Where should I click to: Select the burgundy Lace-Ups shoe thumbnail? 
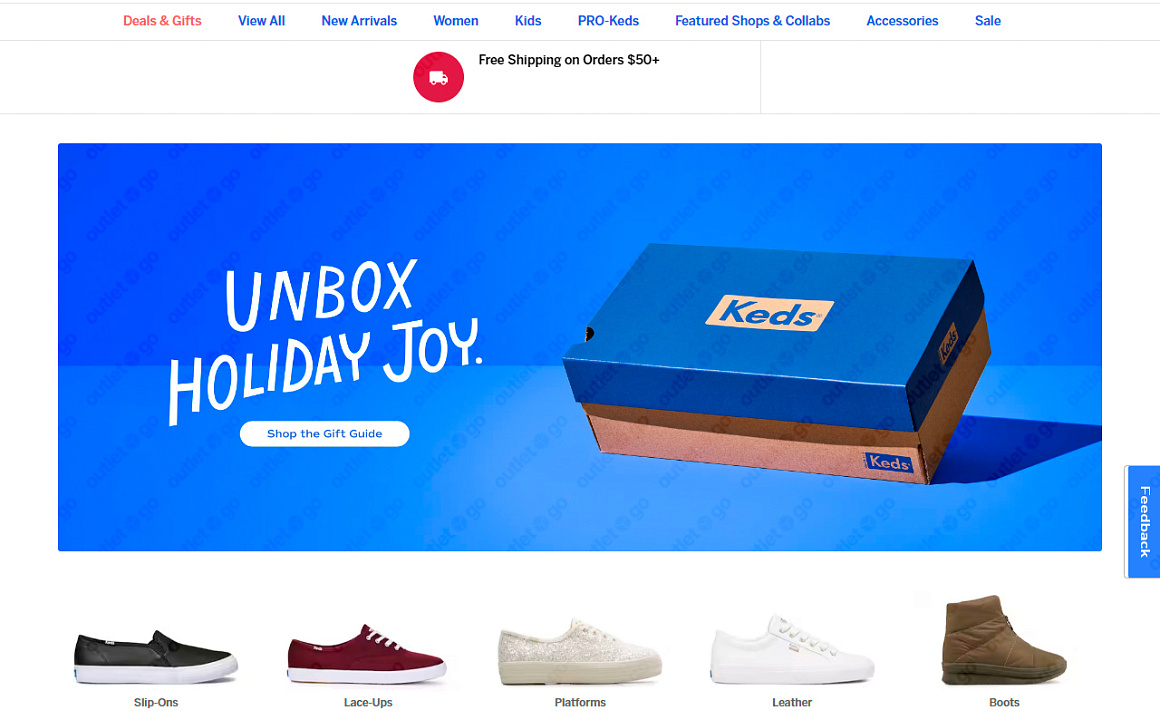click(x=367, y=654)
